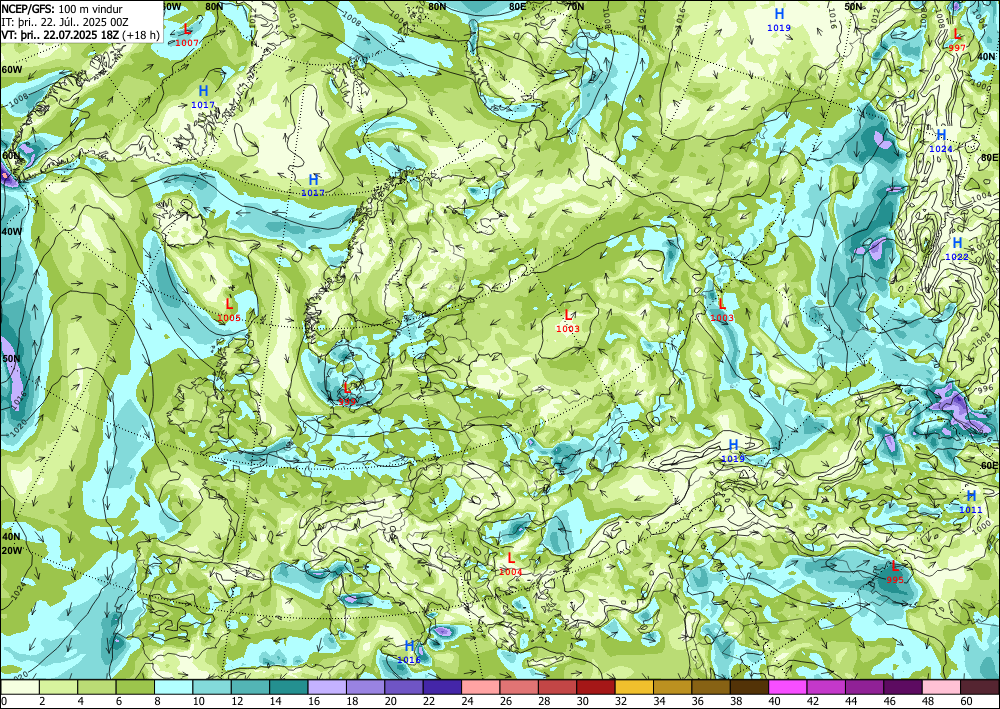Viewport: 1000px width, 709px height.
Task: Pick the 40–42 magenta legend swatch
Action: point(788,687)
